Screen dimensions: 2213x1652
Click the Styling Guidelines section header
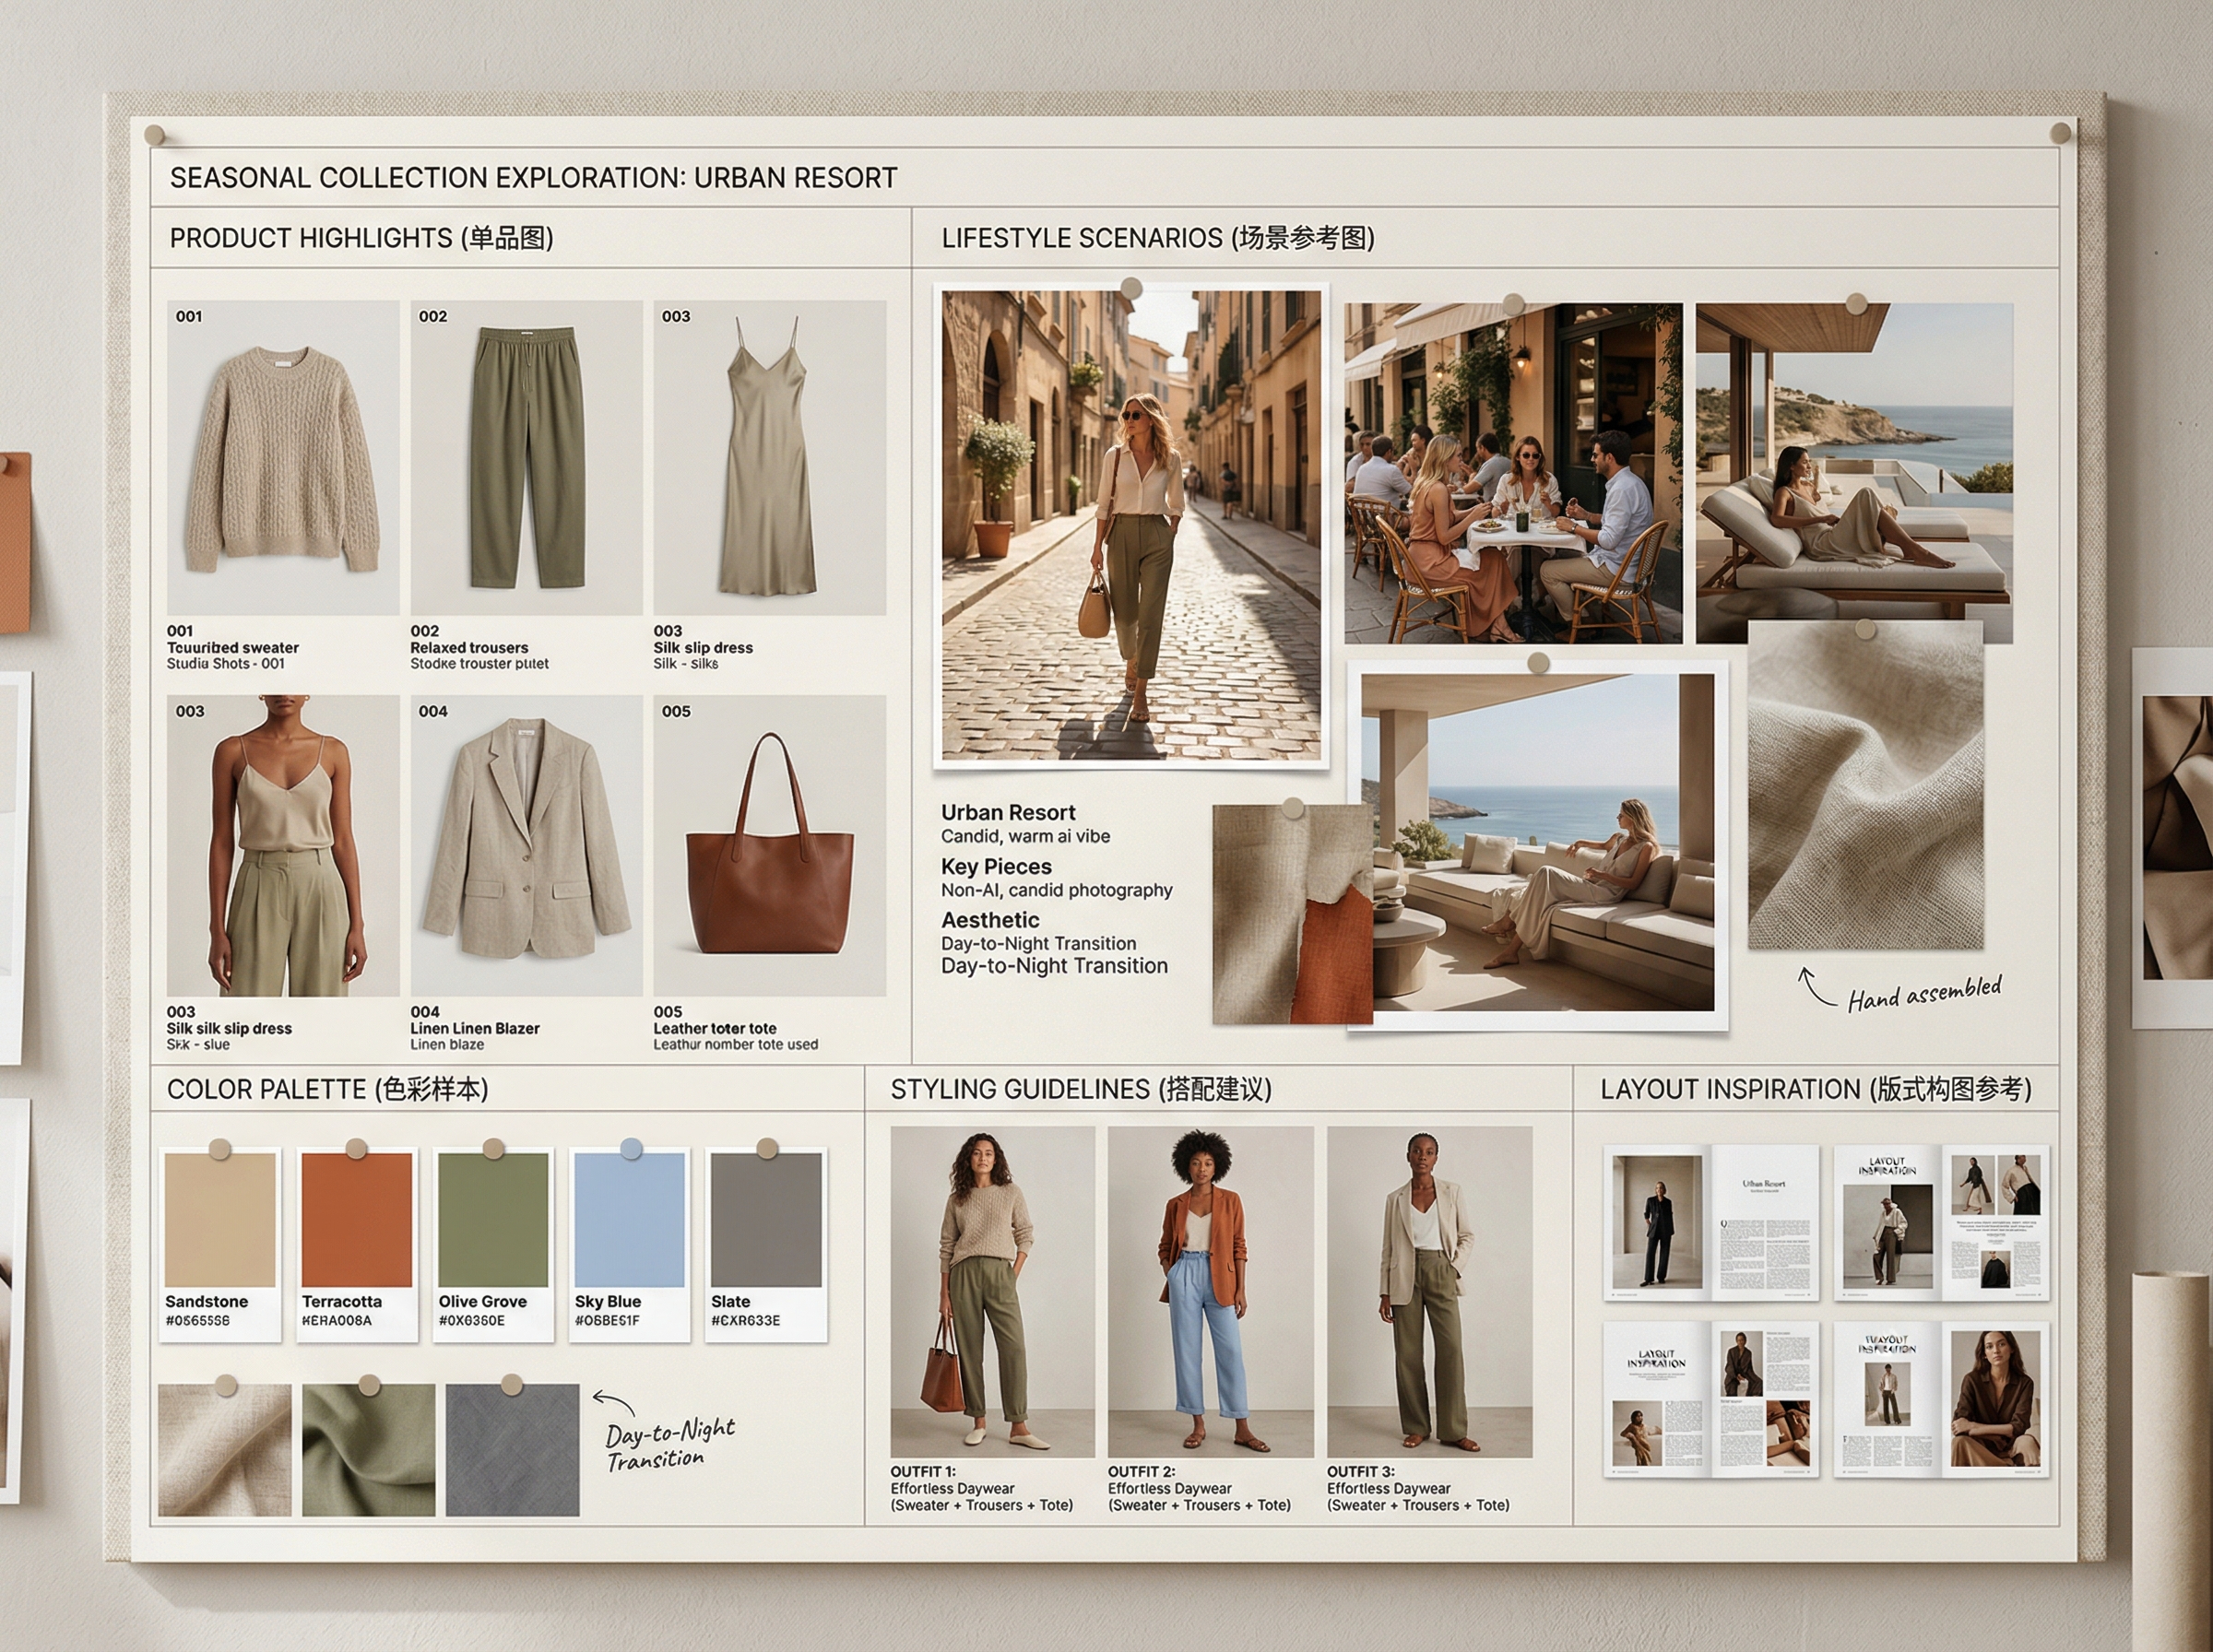click(x=1080, y=1089)
